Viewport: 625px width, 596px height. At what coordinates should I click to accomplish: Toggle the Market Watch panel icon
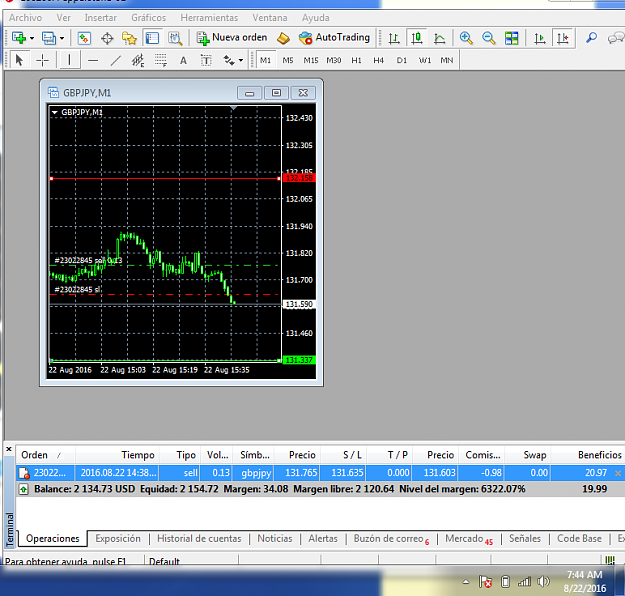(84, 38)
